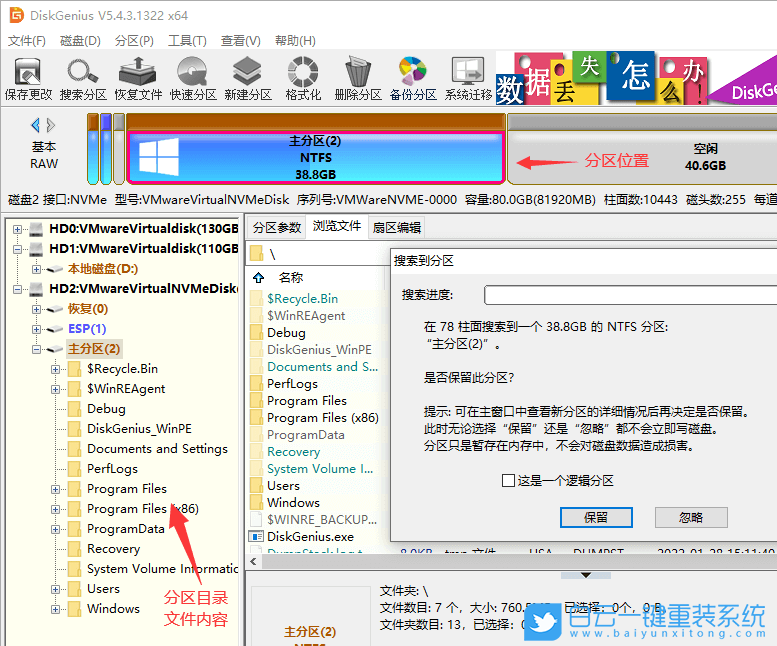
Task: Open the 工具(T) menu
Action: pyautogui.click(x=187, y=41)
